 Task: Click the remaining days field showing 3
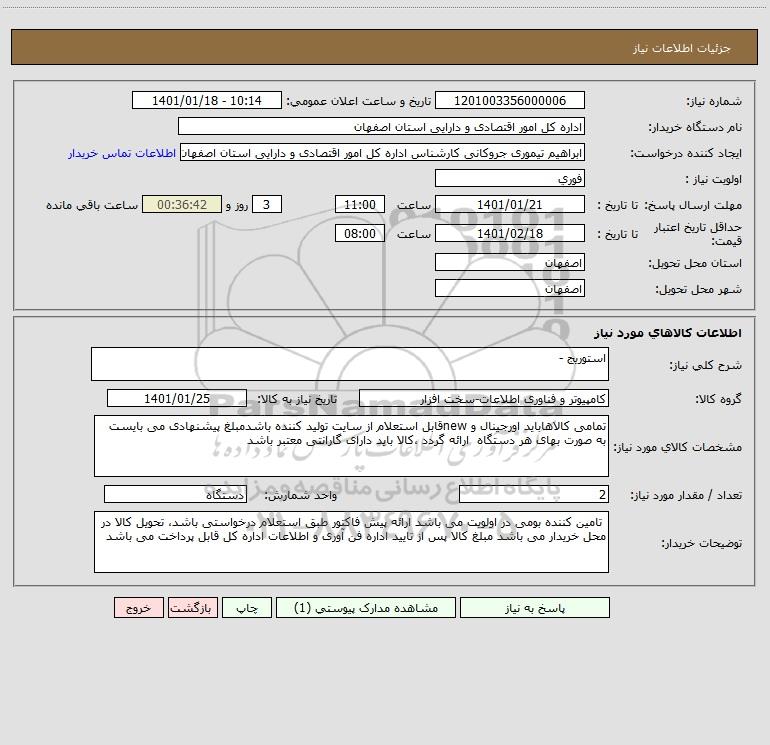pyautogui.click(x=267, y=204)
